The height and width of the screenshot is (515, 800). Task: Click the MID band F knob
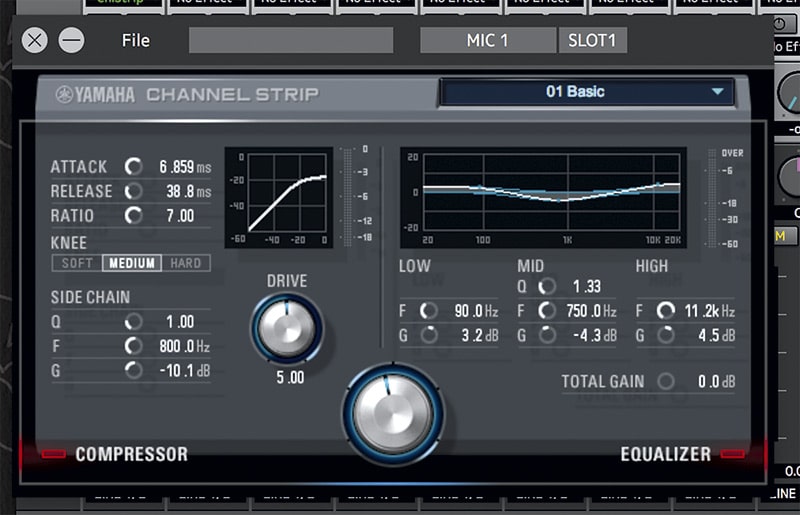tap(547, 310)
